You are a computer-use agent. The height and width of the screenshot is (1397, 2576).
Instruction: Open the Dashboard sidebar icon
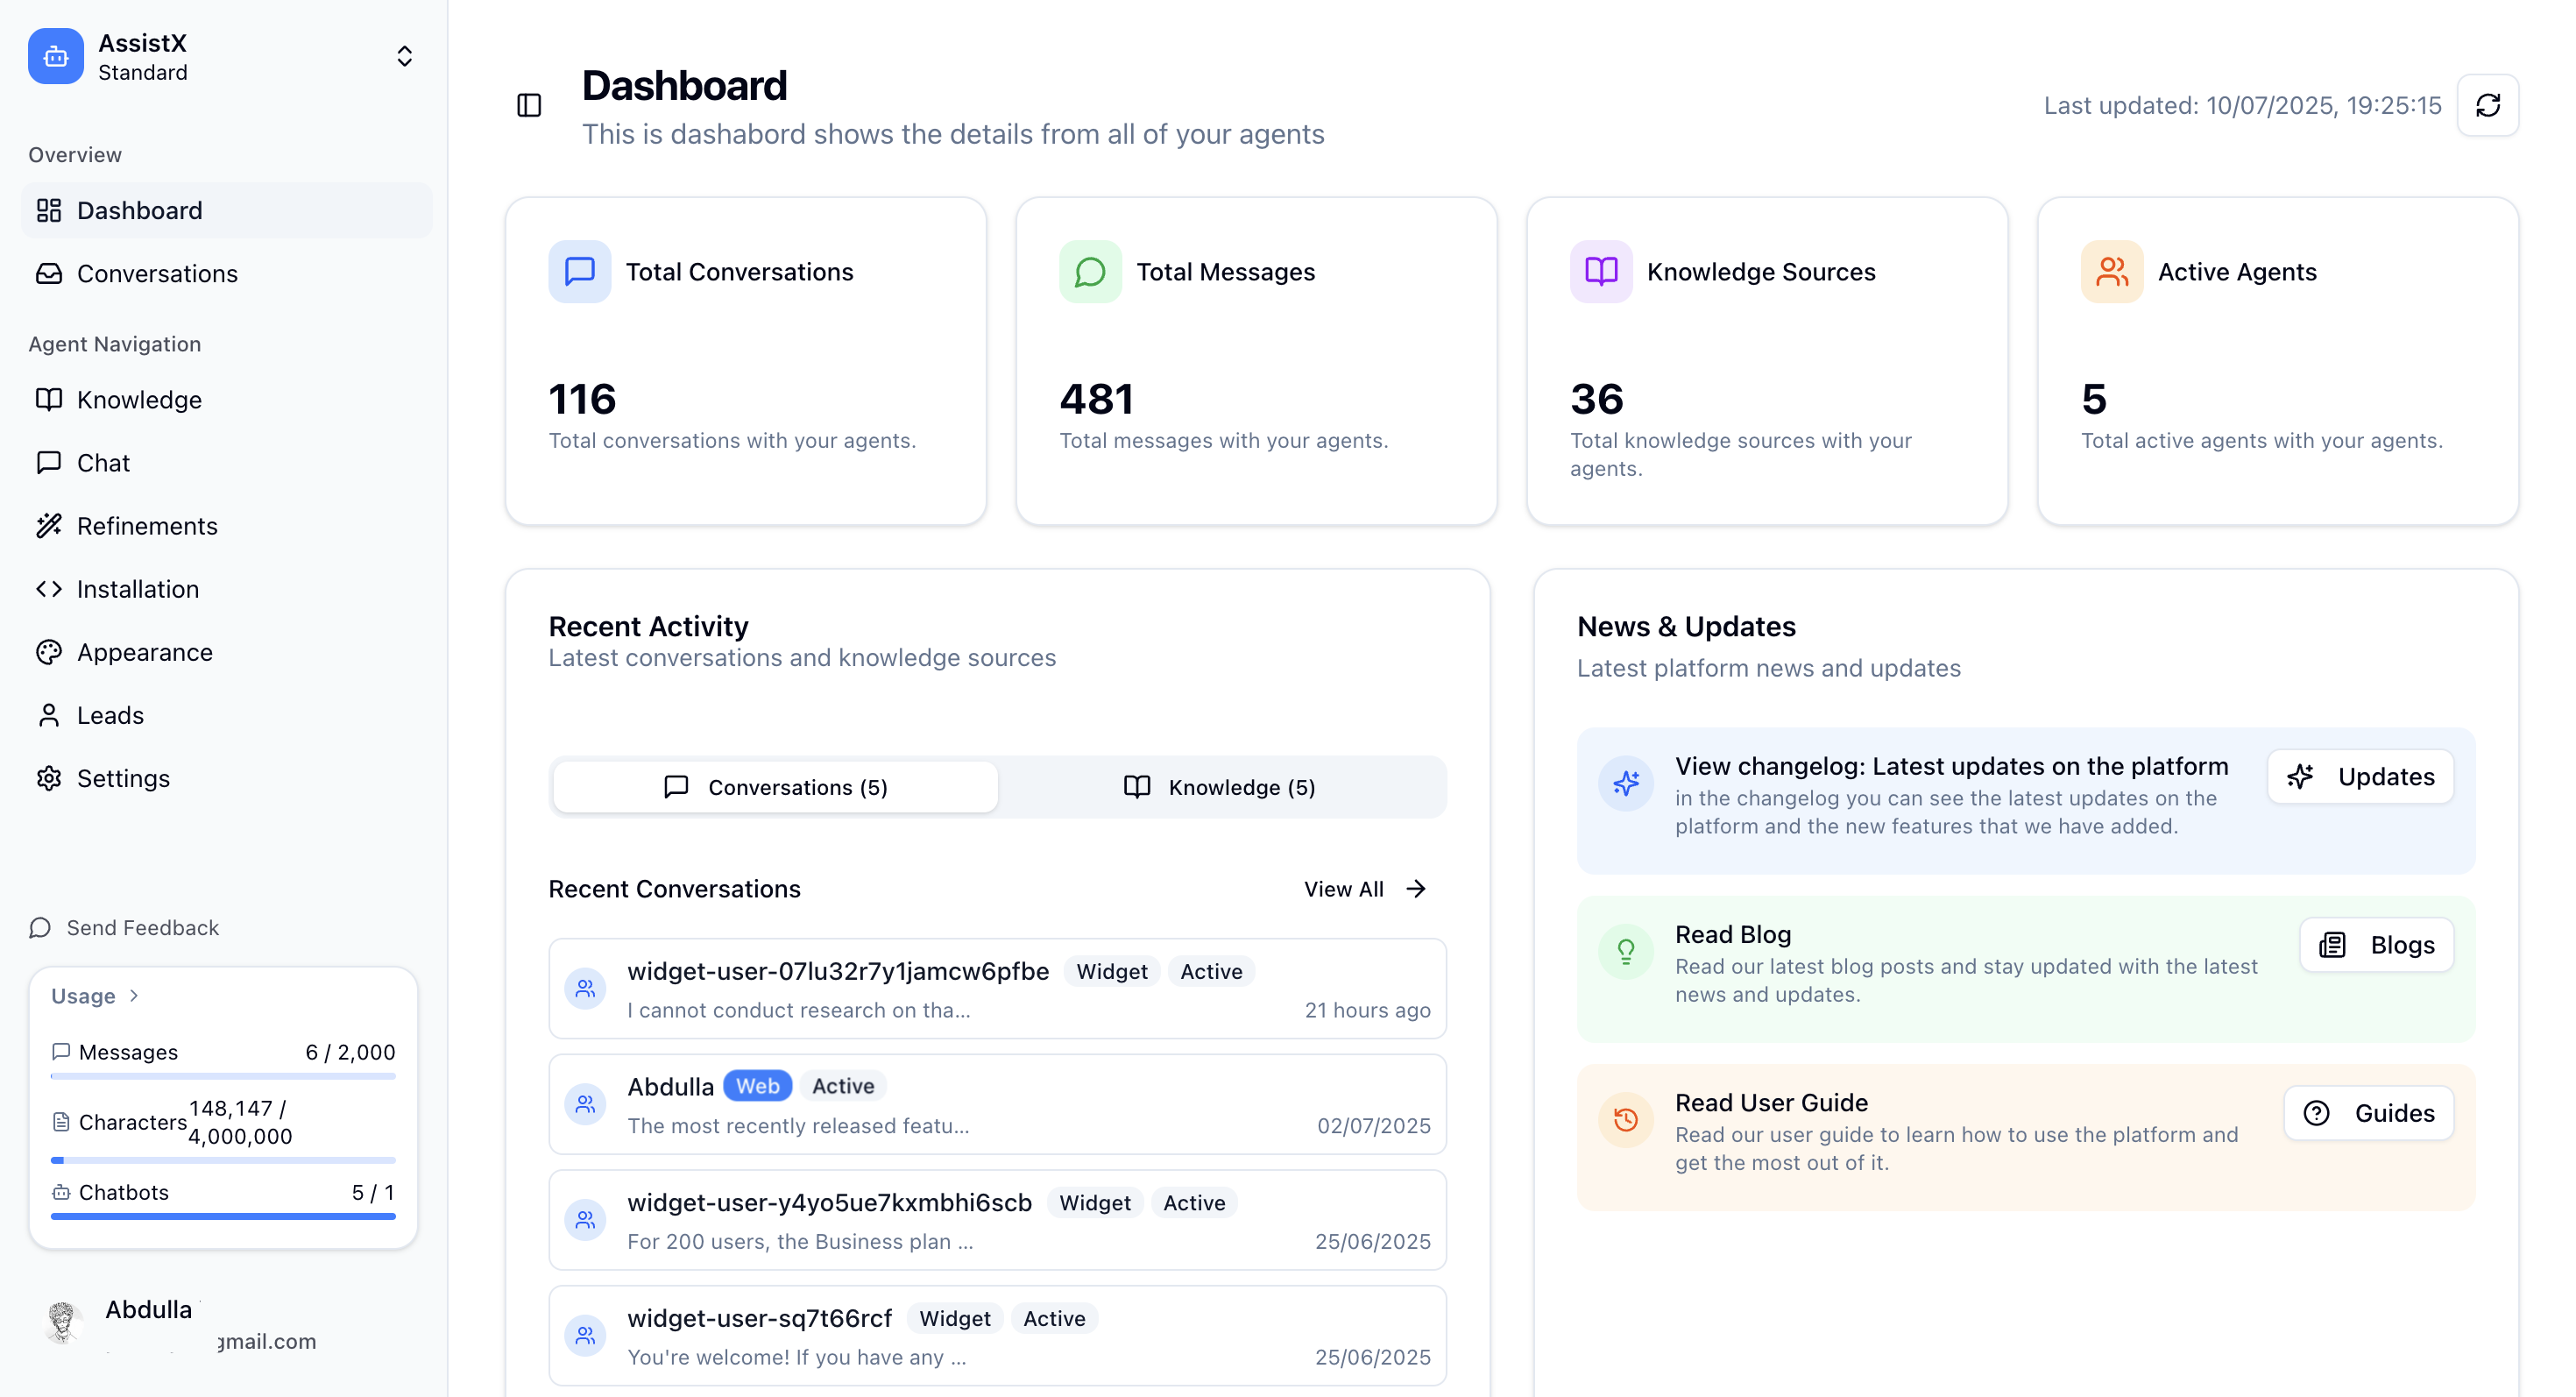(50, 210)
